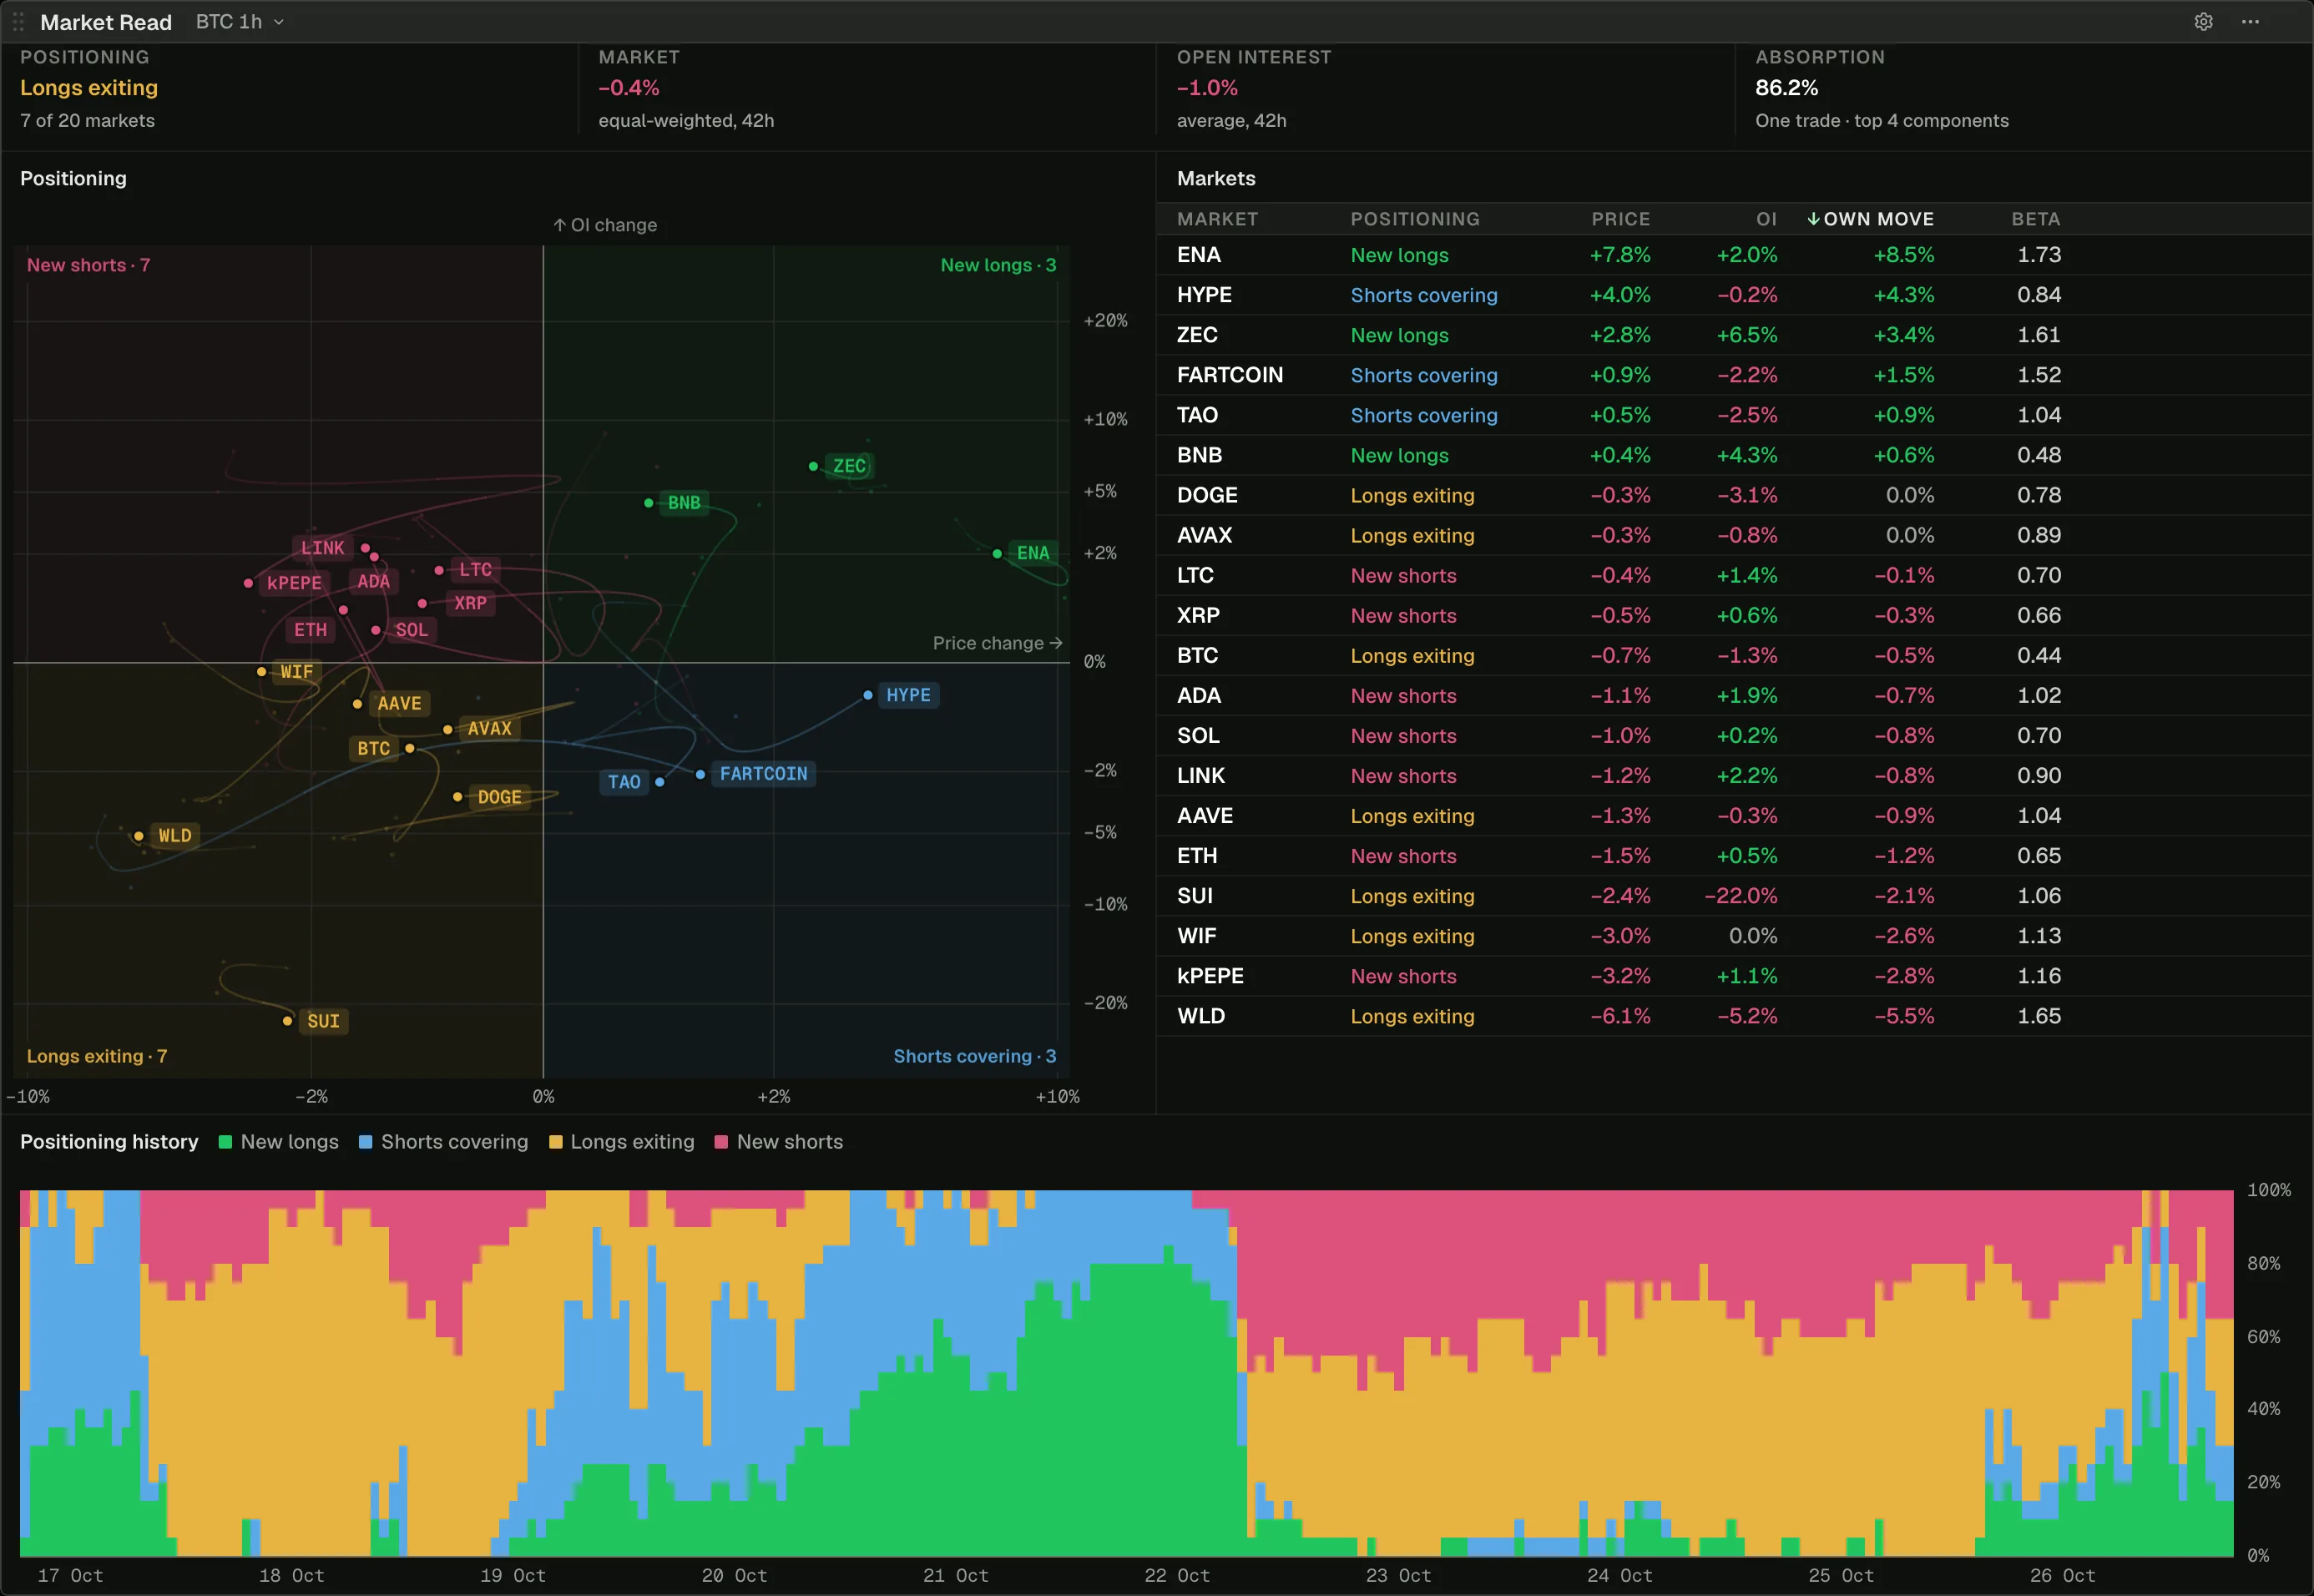Click the LINK label on scatter chart

[x=323, y=548]
